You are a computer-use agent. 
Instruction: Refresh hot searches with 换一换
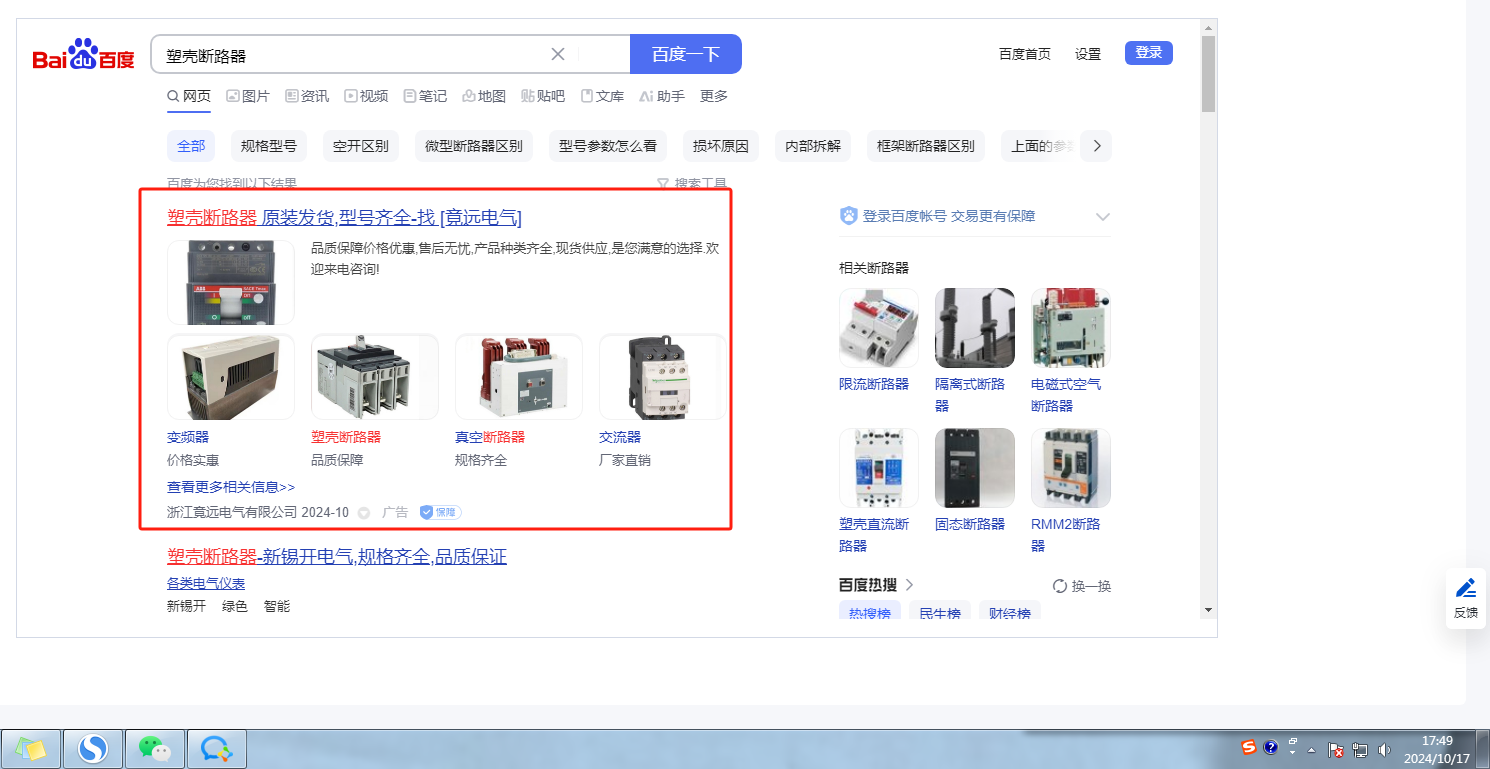1082,586
